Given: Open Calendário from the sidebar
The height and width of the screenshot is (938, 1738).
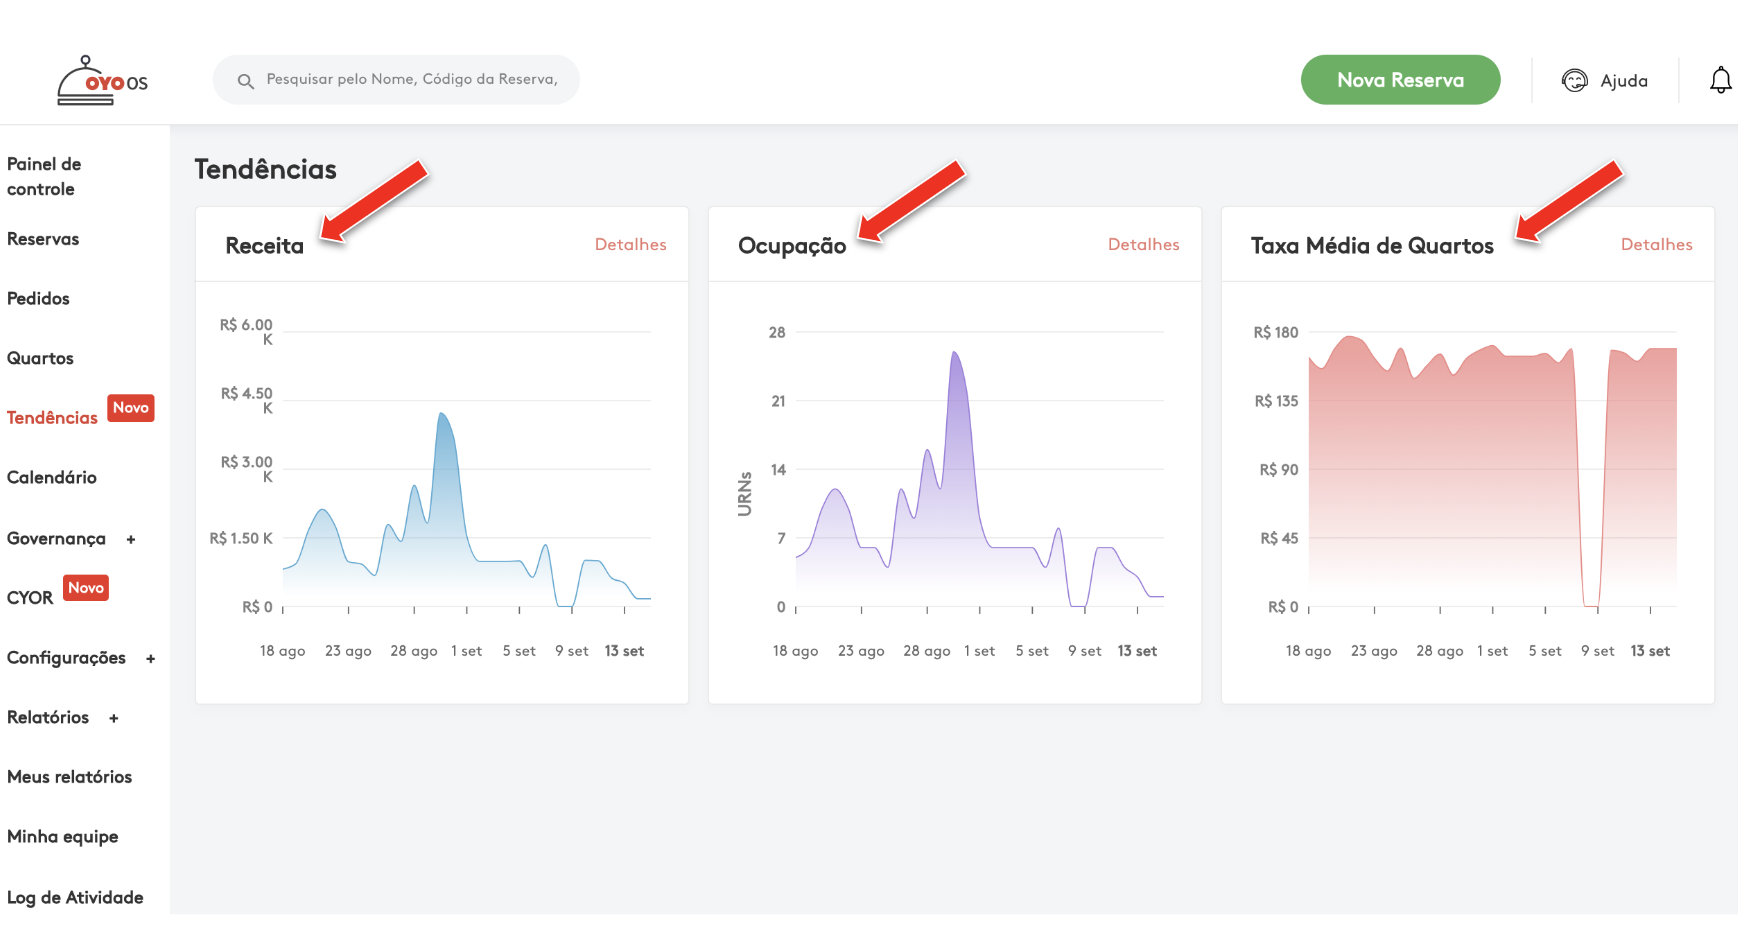Looking at the screenshot, I should 52,478.
